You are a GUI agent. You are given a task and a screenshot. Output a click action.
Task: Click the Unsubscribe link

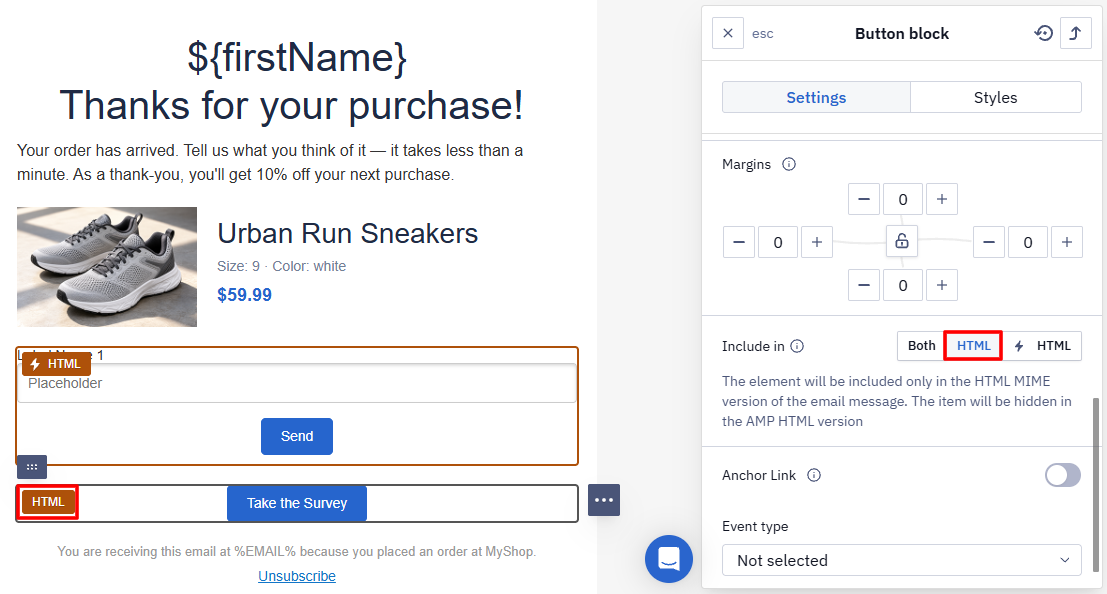click(297, 576)
